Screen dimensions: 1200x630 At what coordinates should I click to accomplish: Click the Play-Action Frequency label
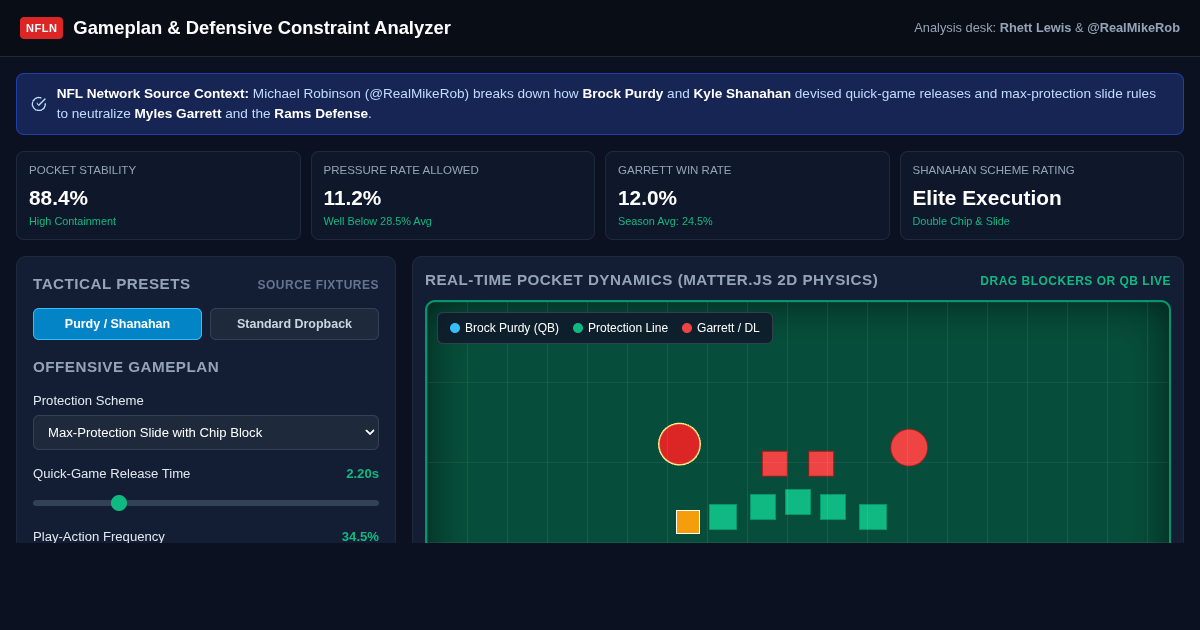[99, 537]
